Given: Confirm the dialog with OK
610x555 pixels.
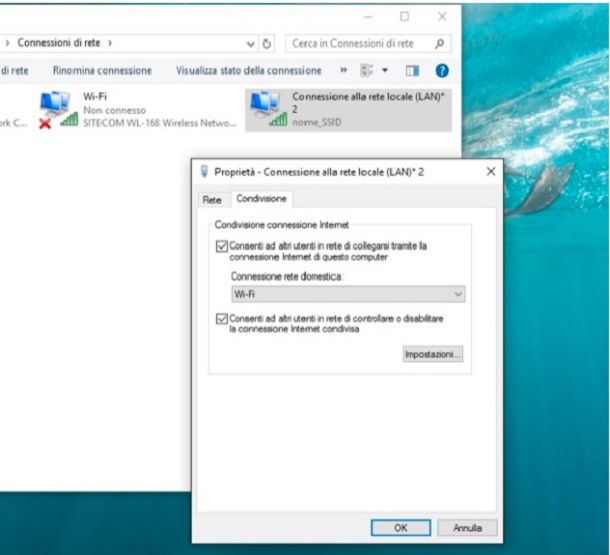Looking at the screenshot, I should coord(401,528).
